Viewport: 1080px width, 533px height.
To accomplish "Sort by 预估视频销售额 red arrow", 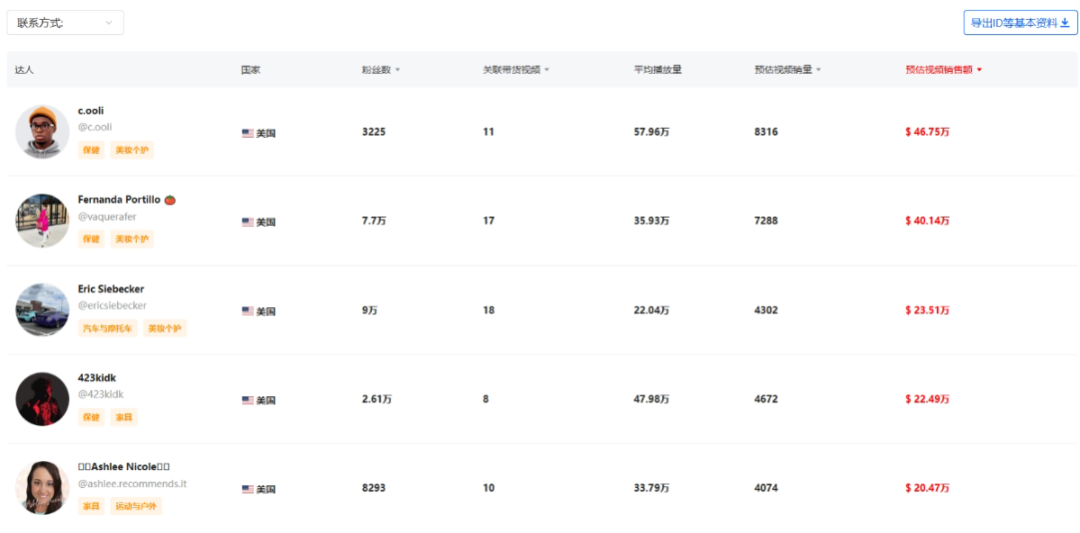I will tap(979, 70).
